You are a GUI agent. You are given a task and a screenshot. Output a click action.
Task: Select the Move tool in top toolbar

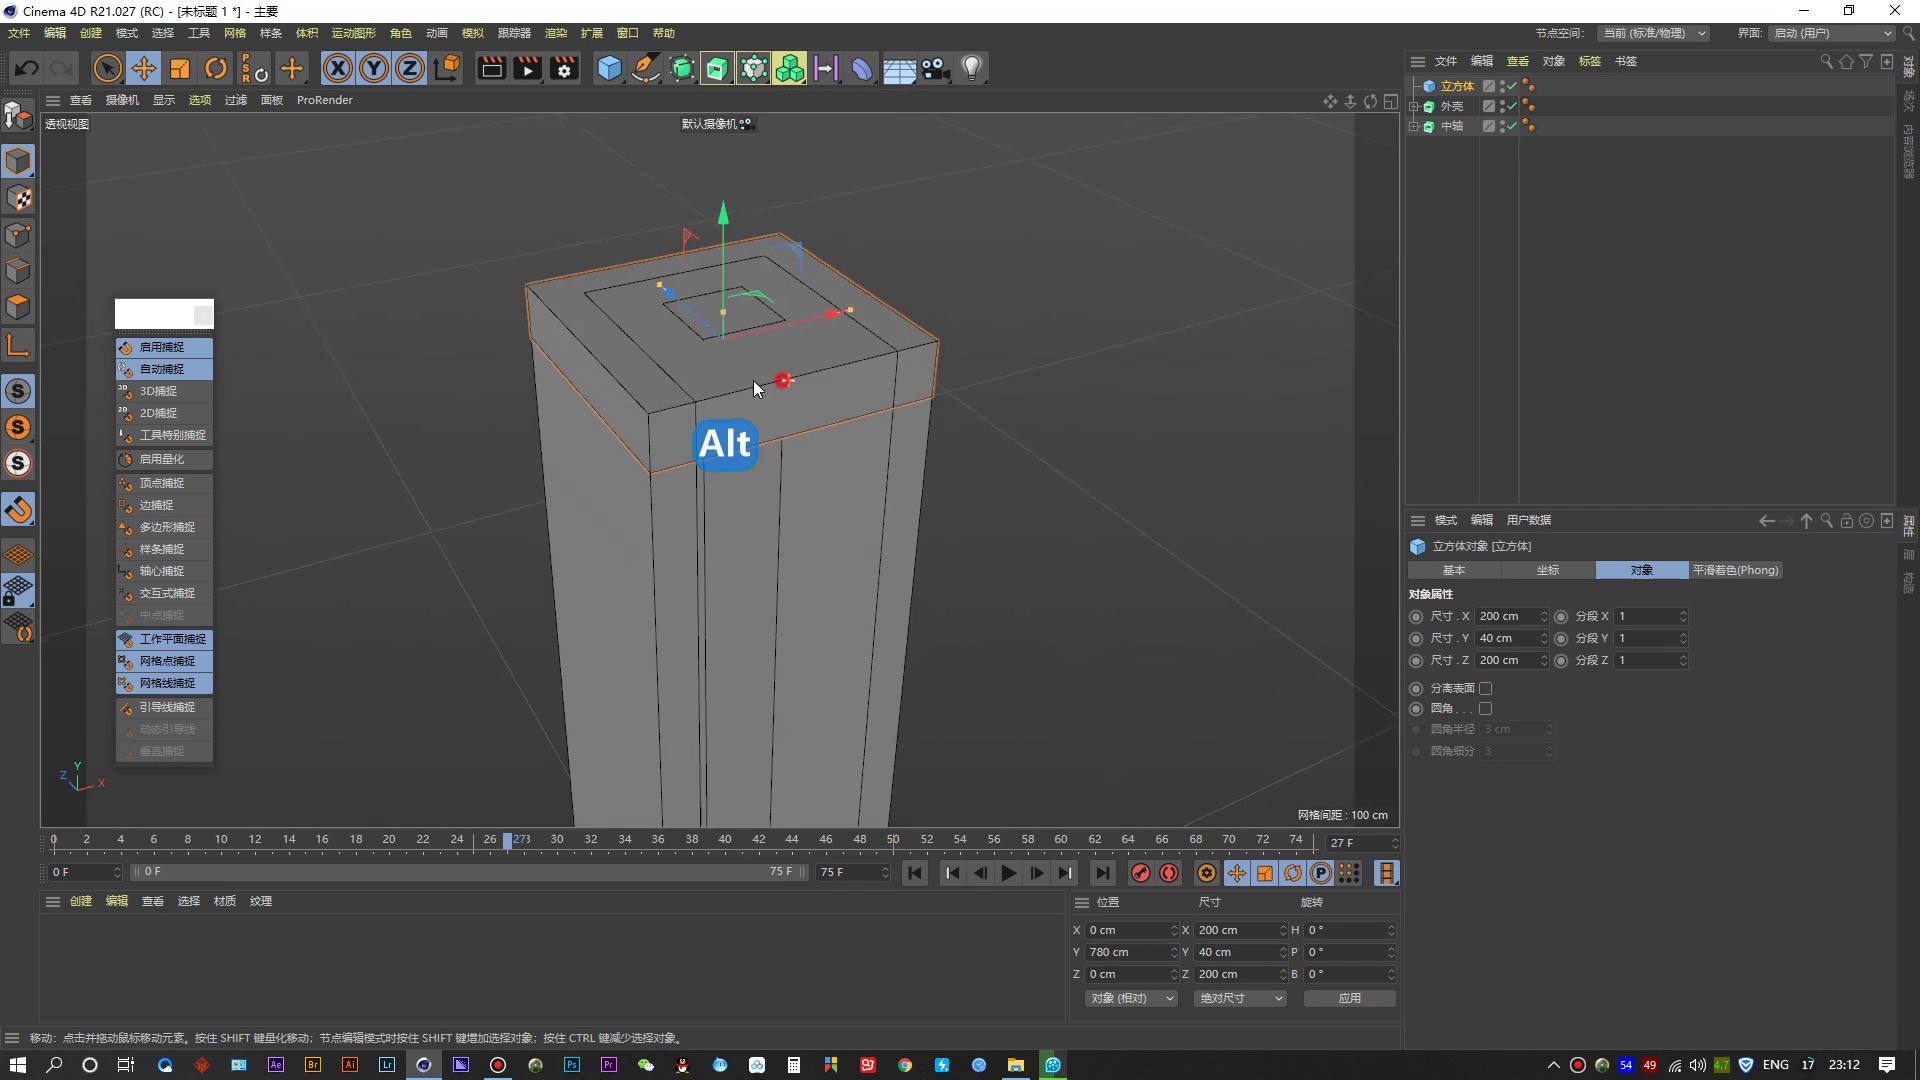point(144,68)
